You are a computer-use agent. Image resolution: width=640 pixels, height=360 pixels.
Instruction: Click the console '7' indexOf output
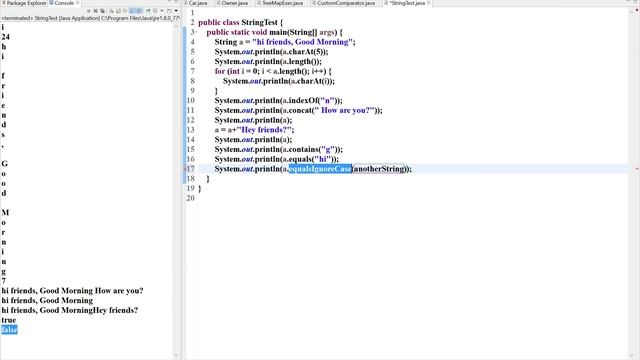pos(4,281)
